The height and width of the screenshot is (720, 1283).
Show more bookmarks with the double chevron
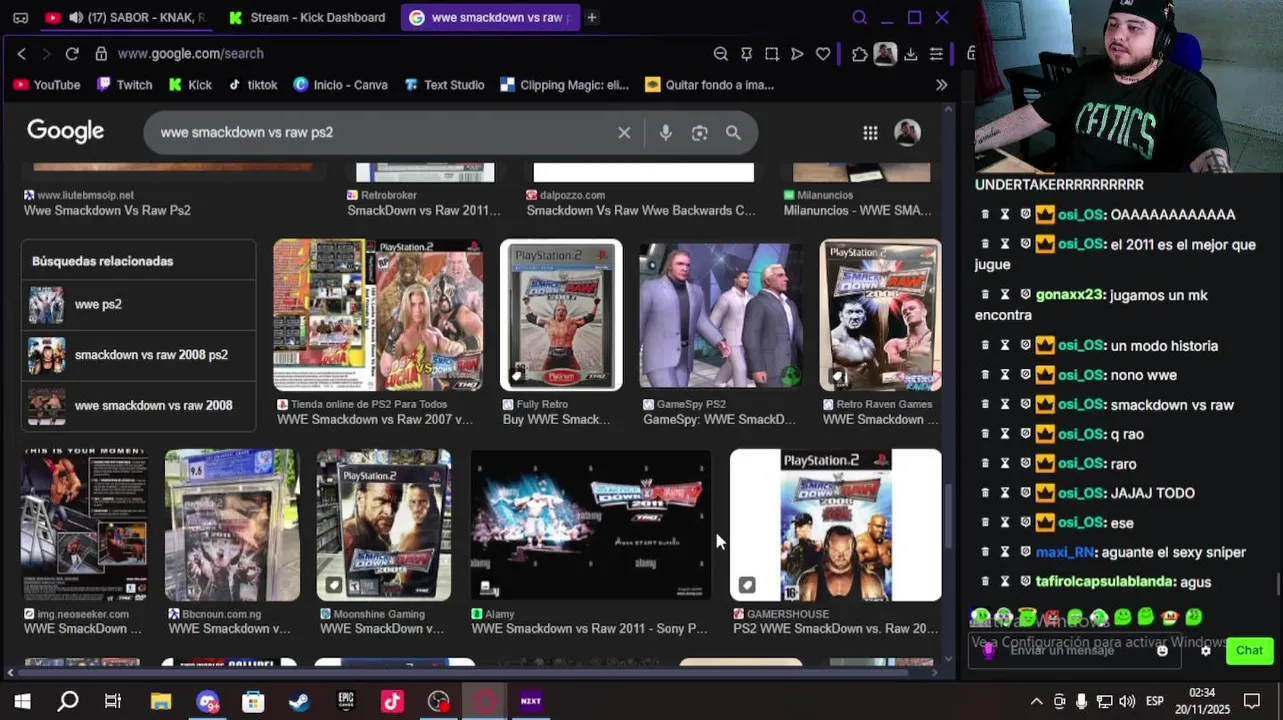click(x=941, y=85)
